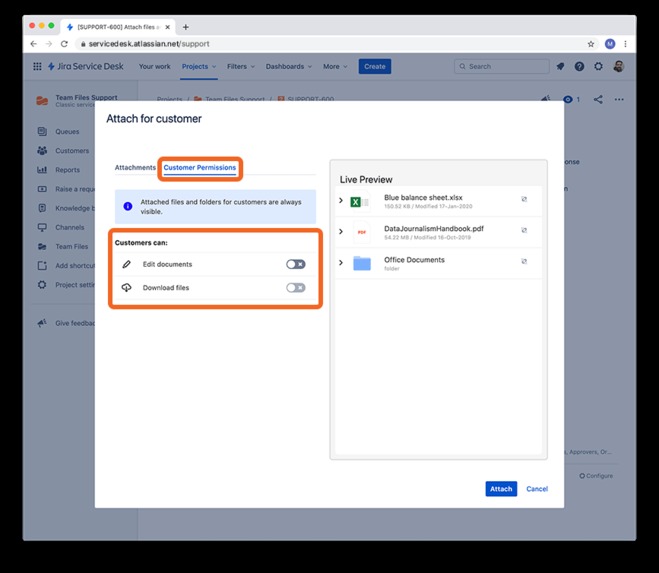Select the Customer Permissions tab
The height and width of the screenshot is (573, 659).
200,167
